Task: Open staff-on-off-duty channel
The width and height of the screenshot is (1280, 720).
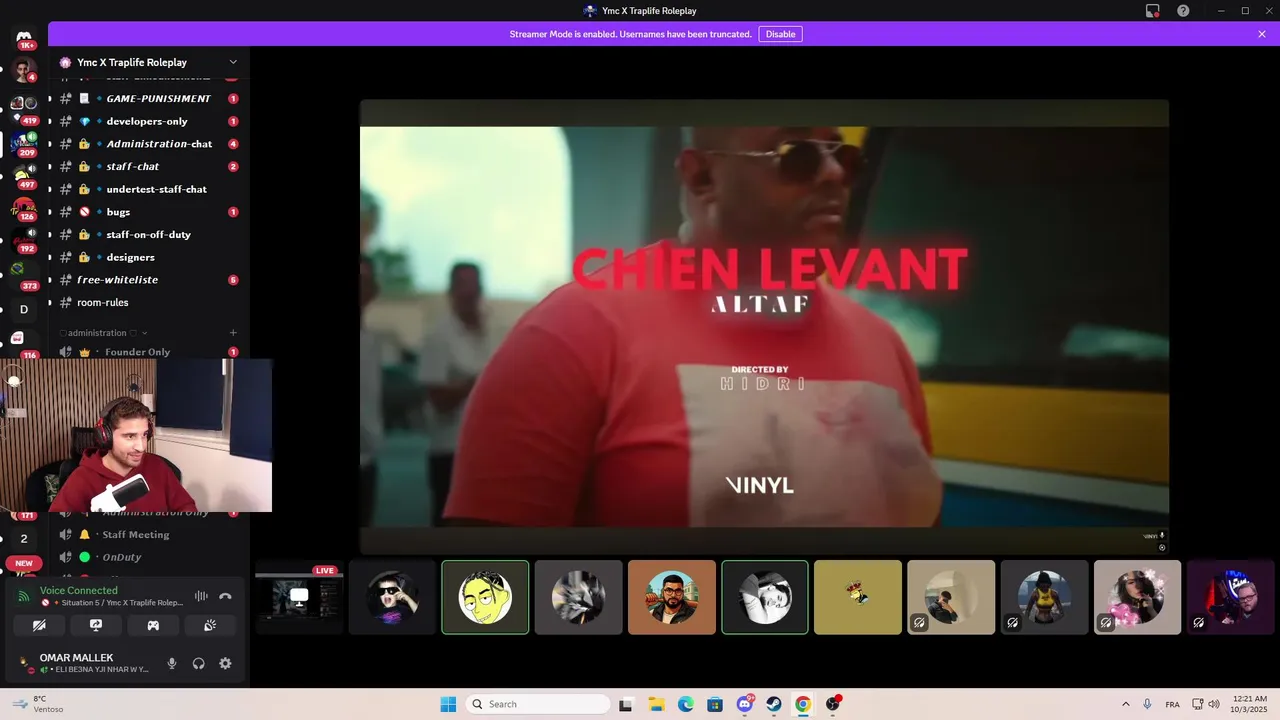Action: click(147, 234)
